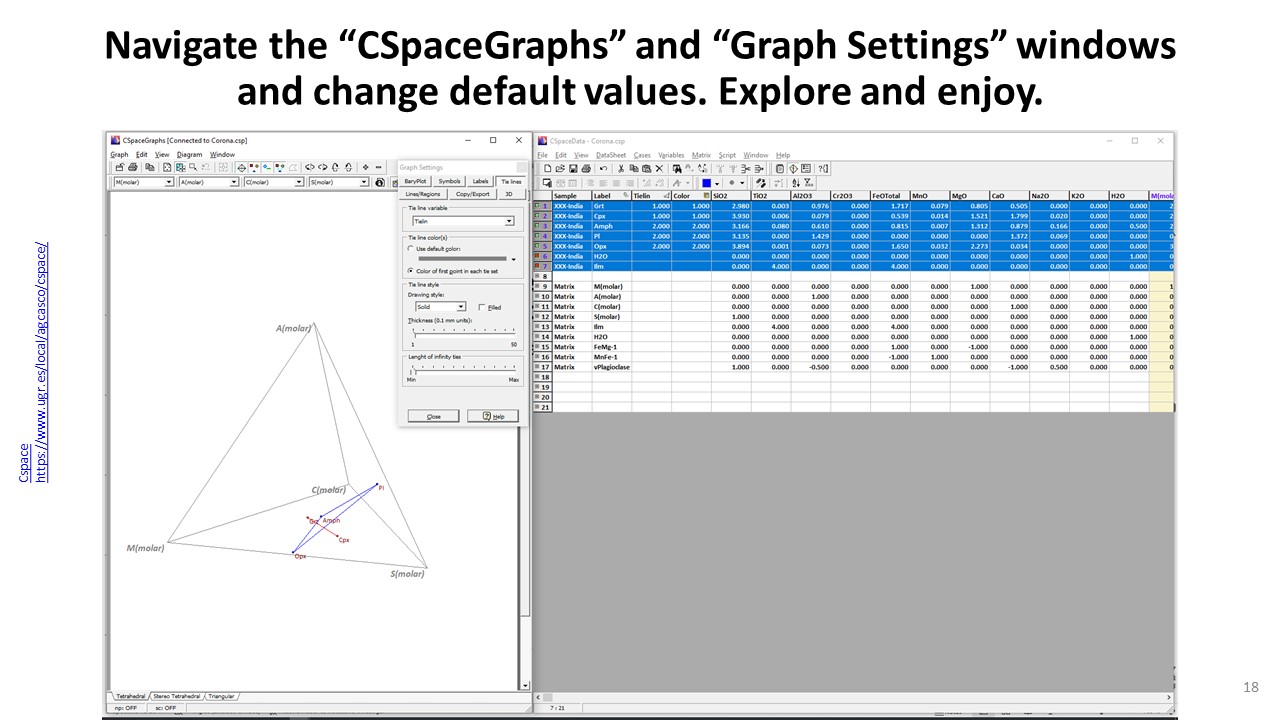Click the Save icon in CSpaceData toolbar
The image size is (1280, 720).
(x=574, y=169)
